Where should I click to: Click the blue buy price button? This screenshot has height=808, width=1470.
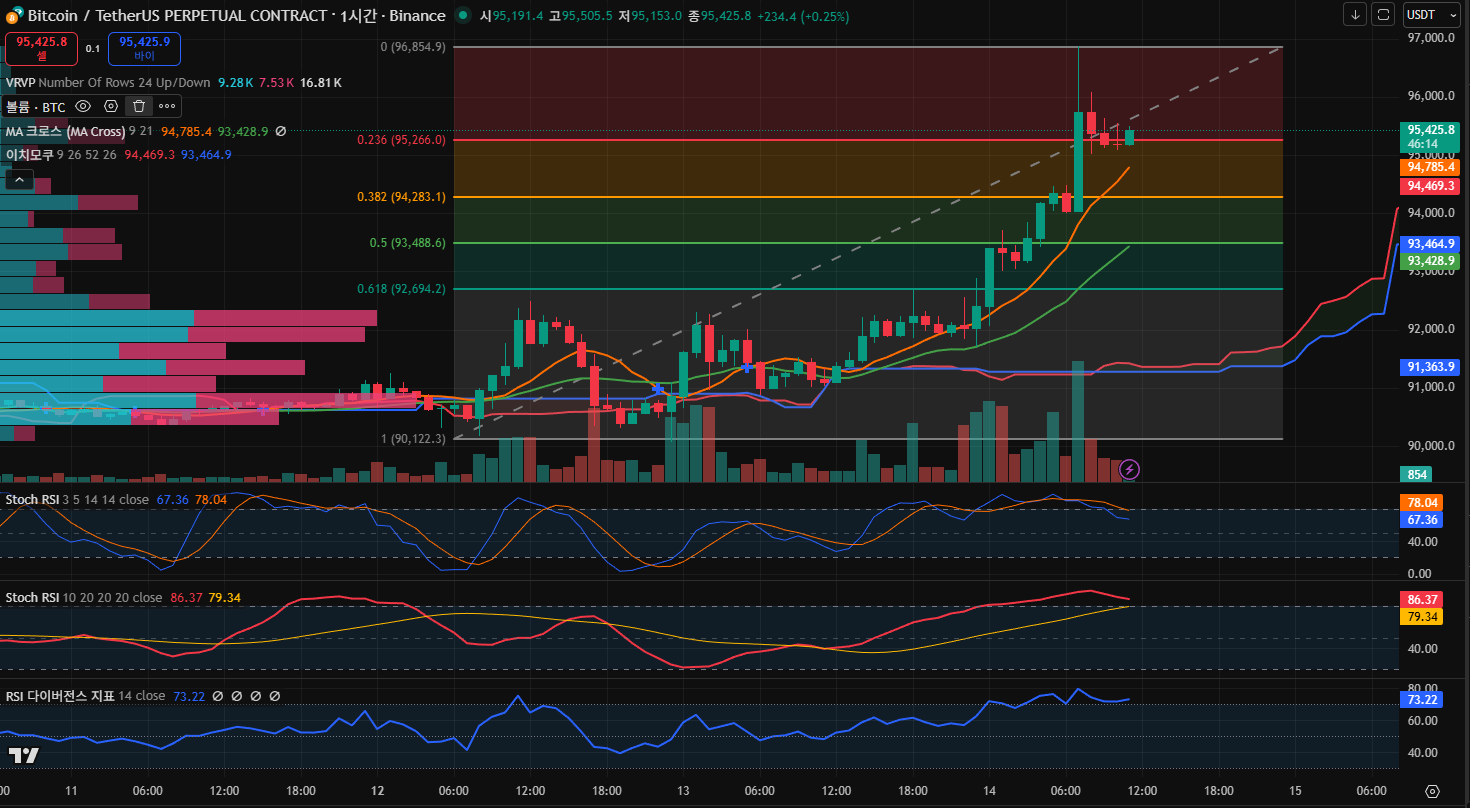[x=144, y=48]
